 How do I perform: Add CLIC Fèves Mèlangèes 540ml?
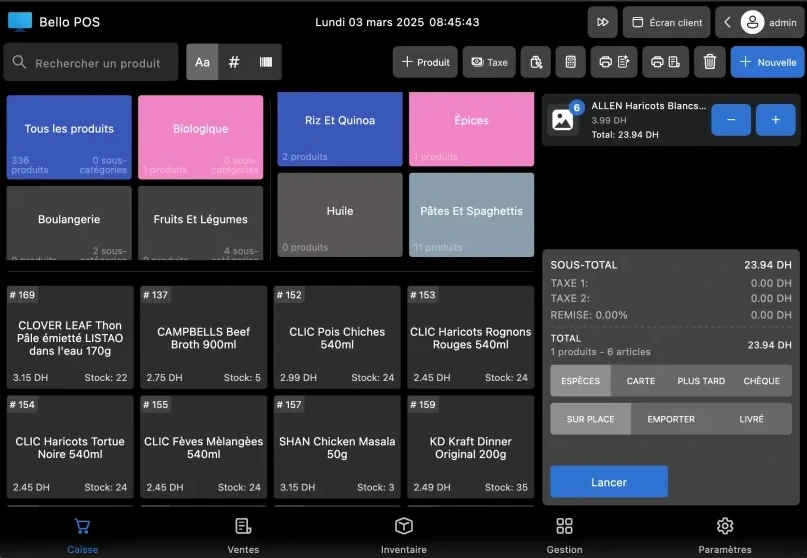[x=203, y=447]
